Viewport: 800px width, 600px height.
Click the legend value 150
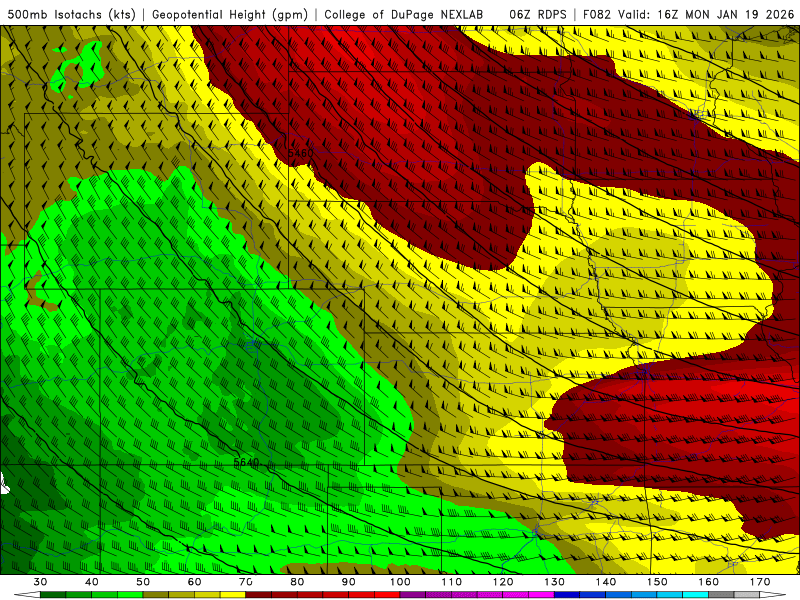point(657,582)
